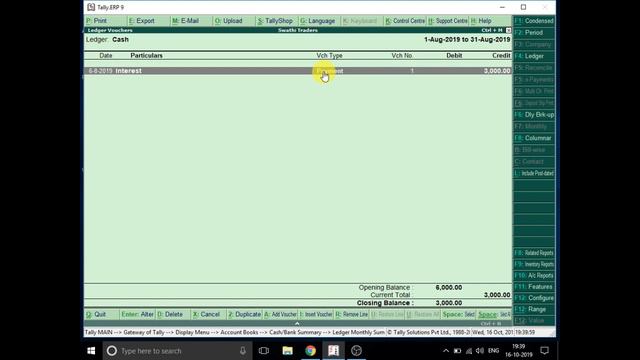
Task: Click Insert Voucher button
Action: coord(316,315)
